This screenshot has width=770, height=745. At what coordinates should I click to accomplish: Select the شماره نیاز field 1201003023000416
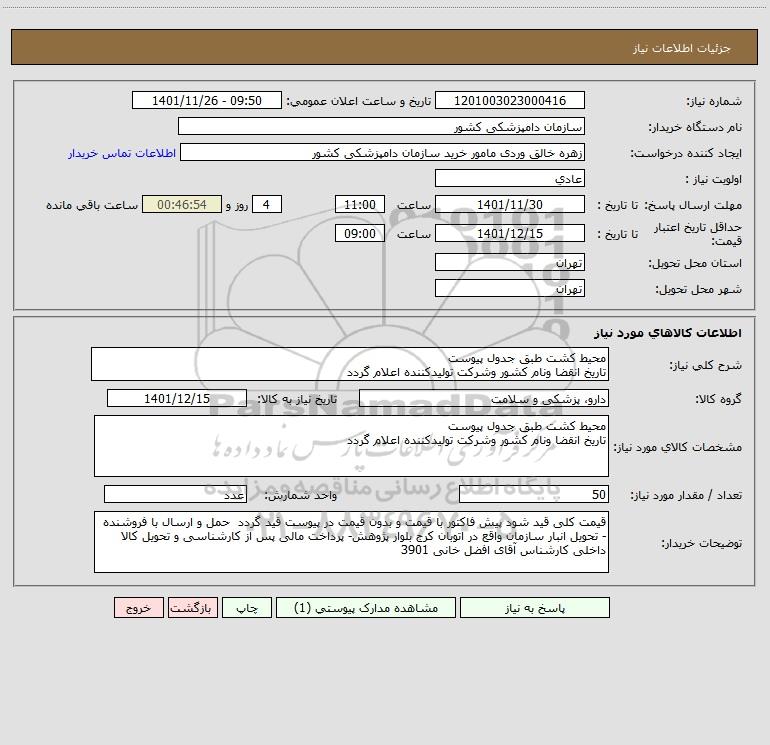click(x=510, y=100)
